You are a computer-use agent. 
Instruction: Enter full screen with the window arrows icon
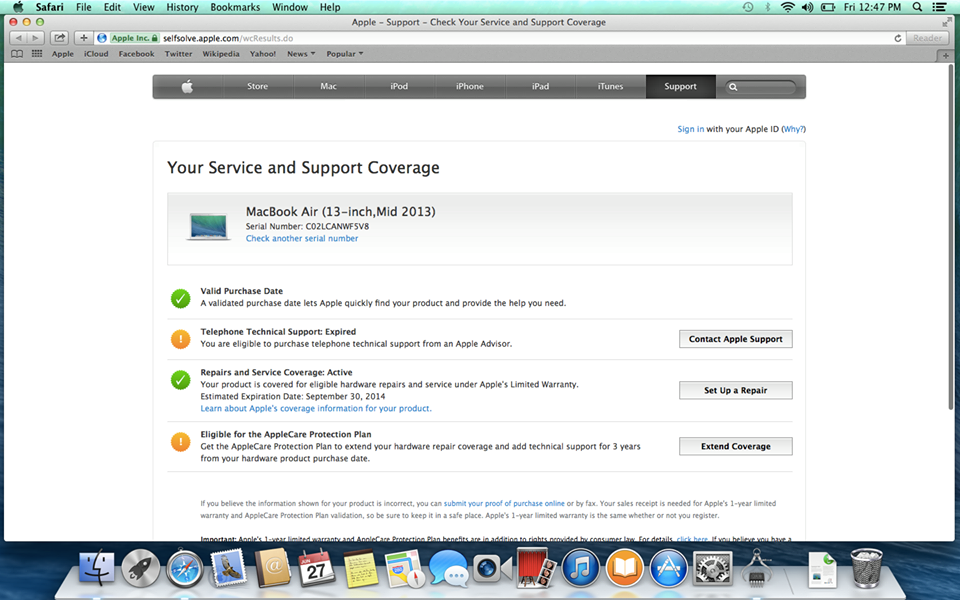point(947,22)
